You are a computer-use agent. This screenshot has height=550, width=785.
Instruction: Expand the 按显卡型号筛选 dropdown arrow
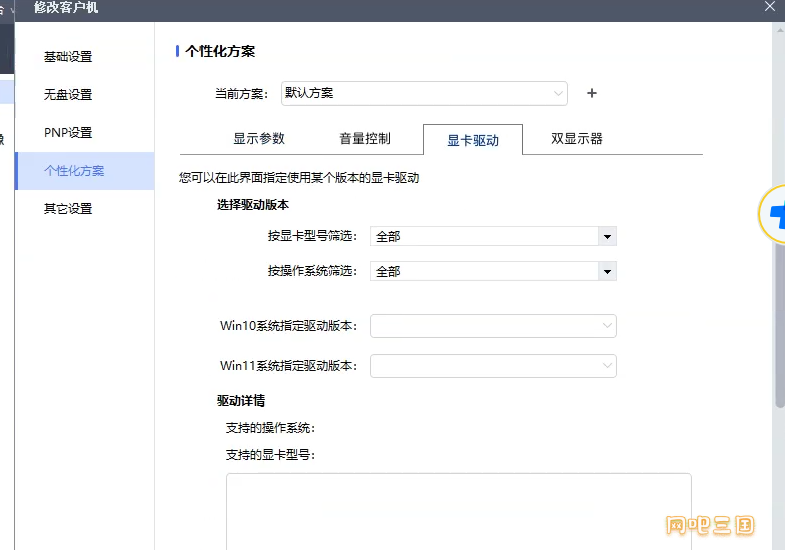tap(607, 237)
